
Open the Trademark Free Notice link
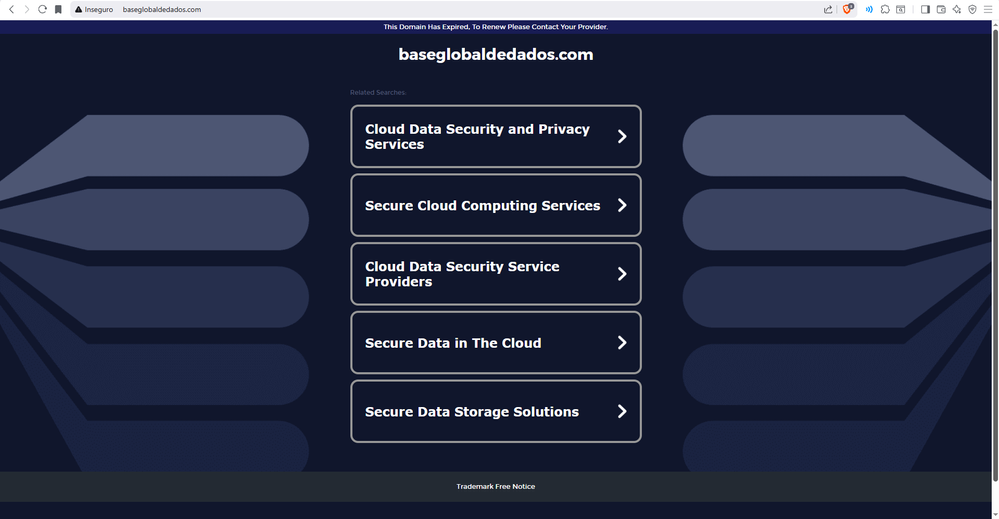(496, 487)
